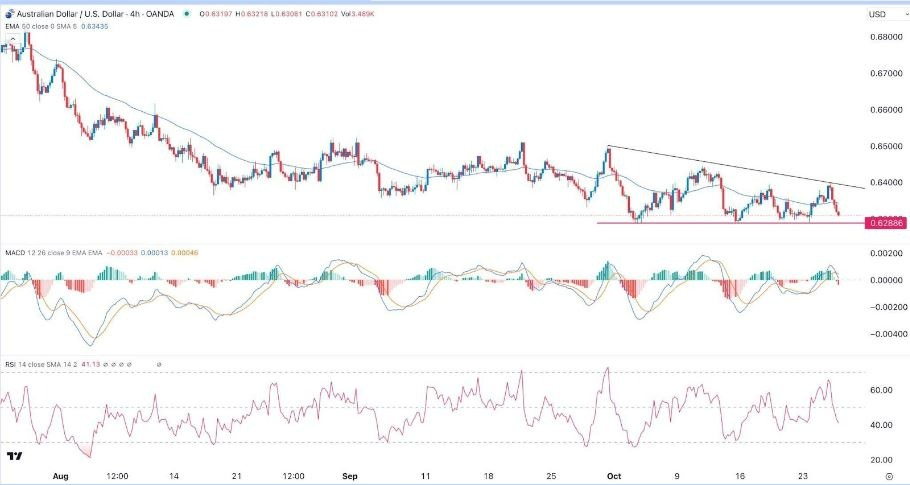910x485 pixels.
Task: Click the green market status dot
Action: (x=186, y=14)
